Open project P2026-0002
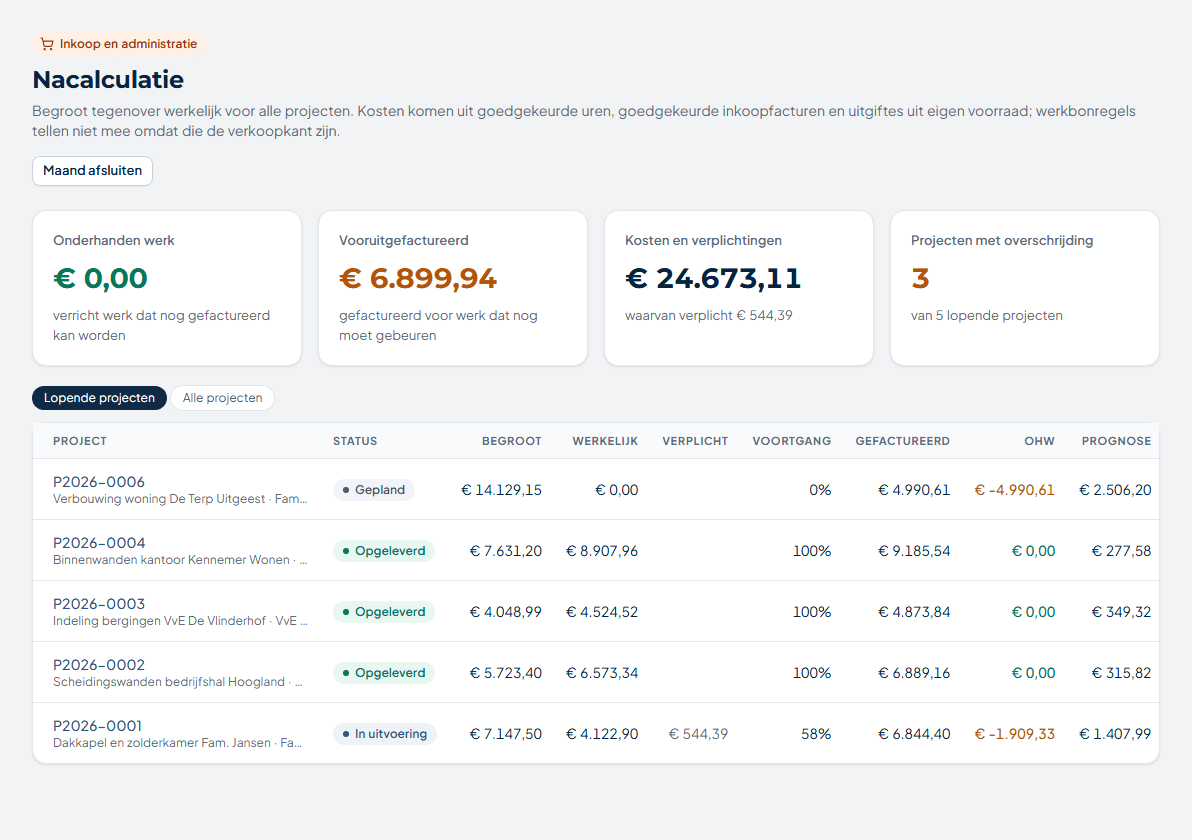 [x=99, y=664]
